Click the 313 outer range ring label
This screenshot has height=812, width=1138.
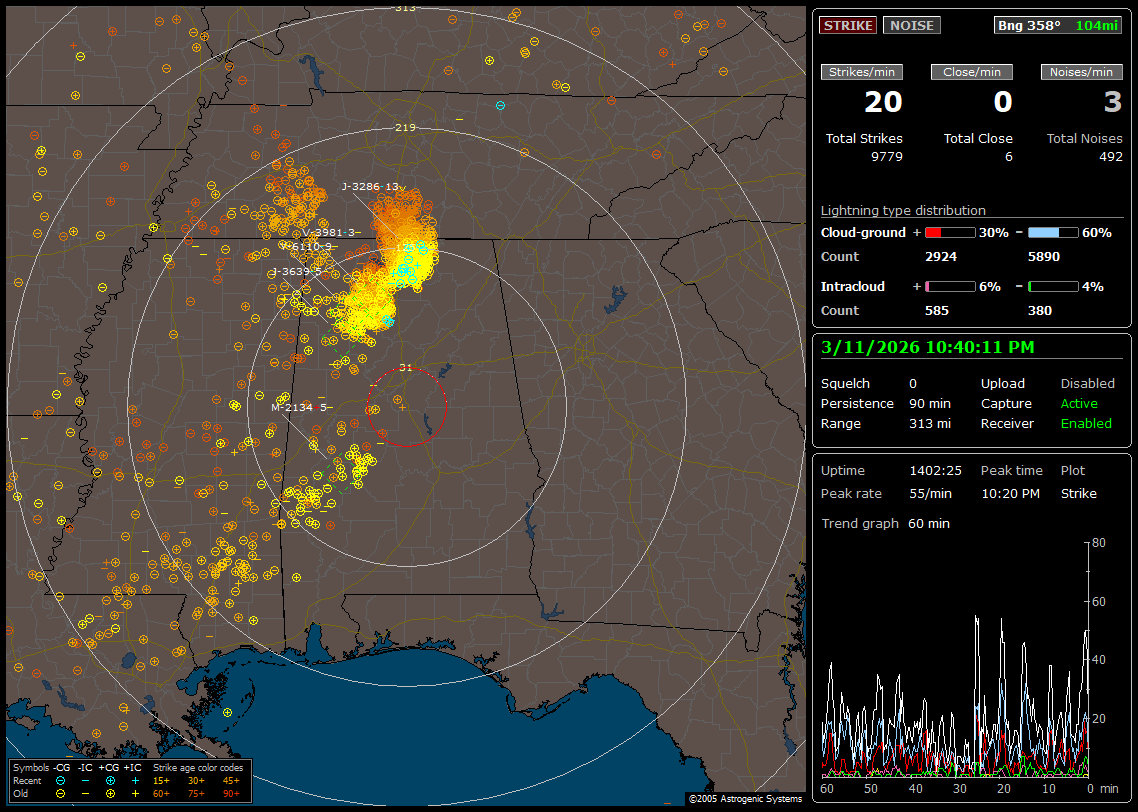404,8
